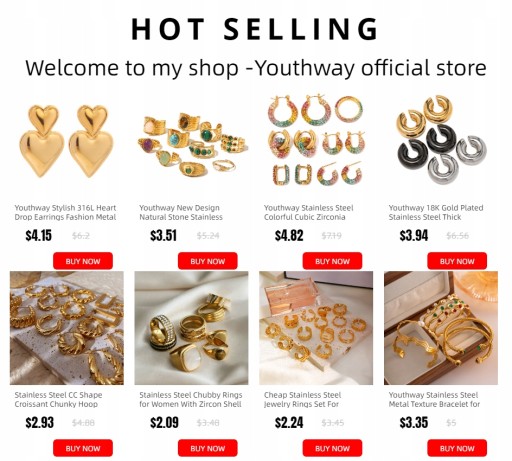Open stainless steel rings set photo
The height and width of the screenshot is (461, 512).
point(316,328)
